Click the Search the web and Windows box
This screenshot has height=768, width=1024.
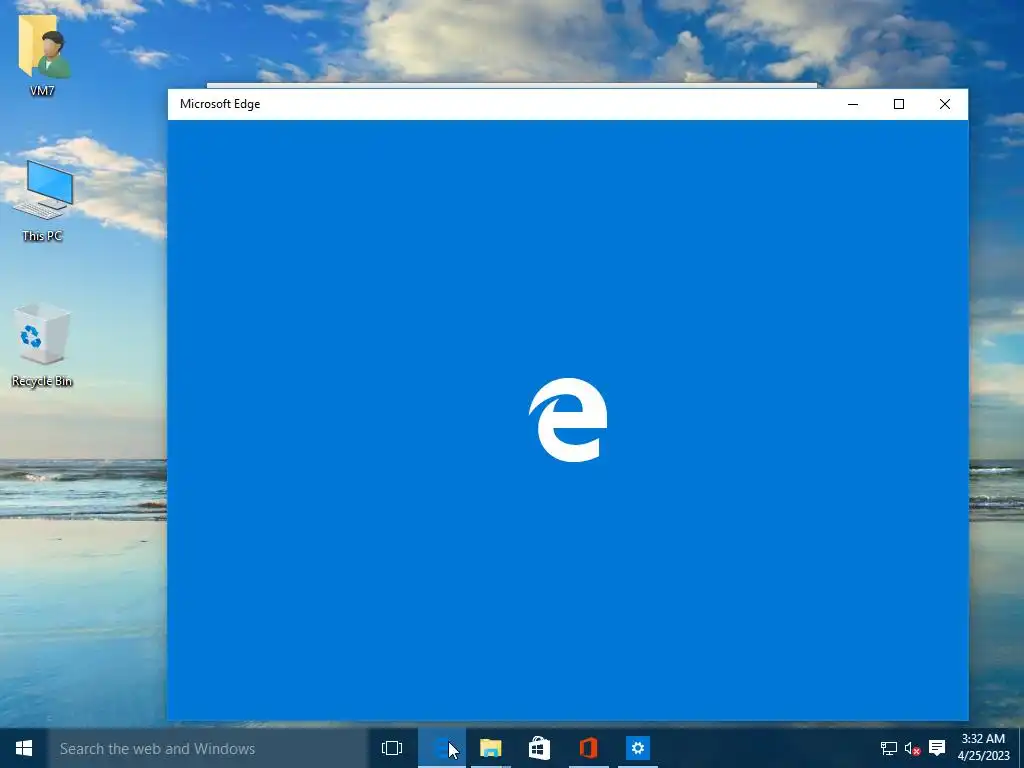pyautogui.click(x=208, y=748)
